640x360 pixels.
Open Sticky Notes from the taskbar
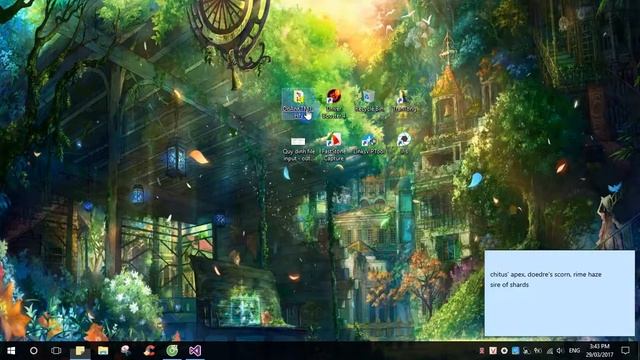tap(80, 351)
